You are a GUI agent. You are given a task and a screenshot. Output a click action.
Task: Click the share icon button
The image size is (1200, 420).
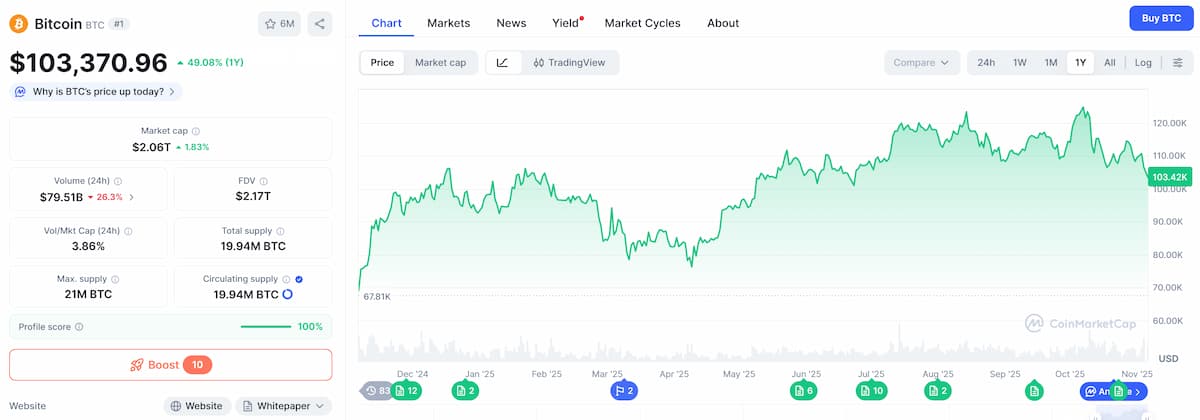coord(319,23)
